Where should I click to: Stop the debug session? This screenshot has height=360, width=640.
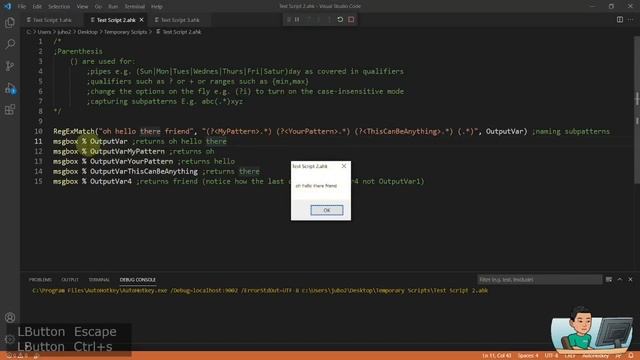351,20
